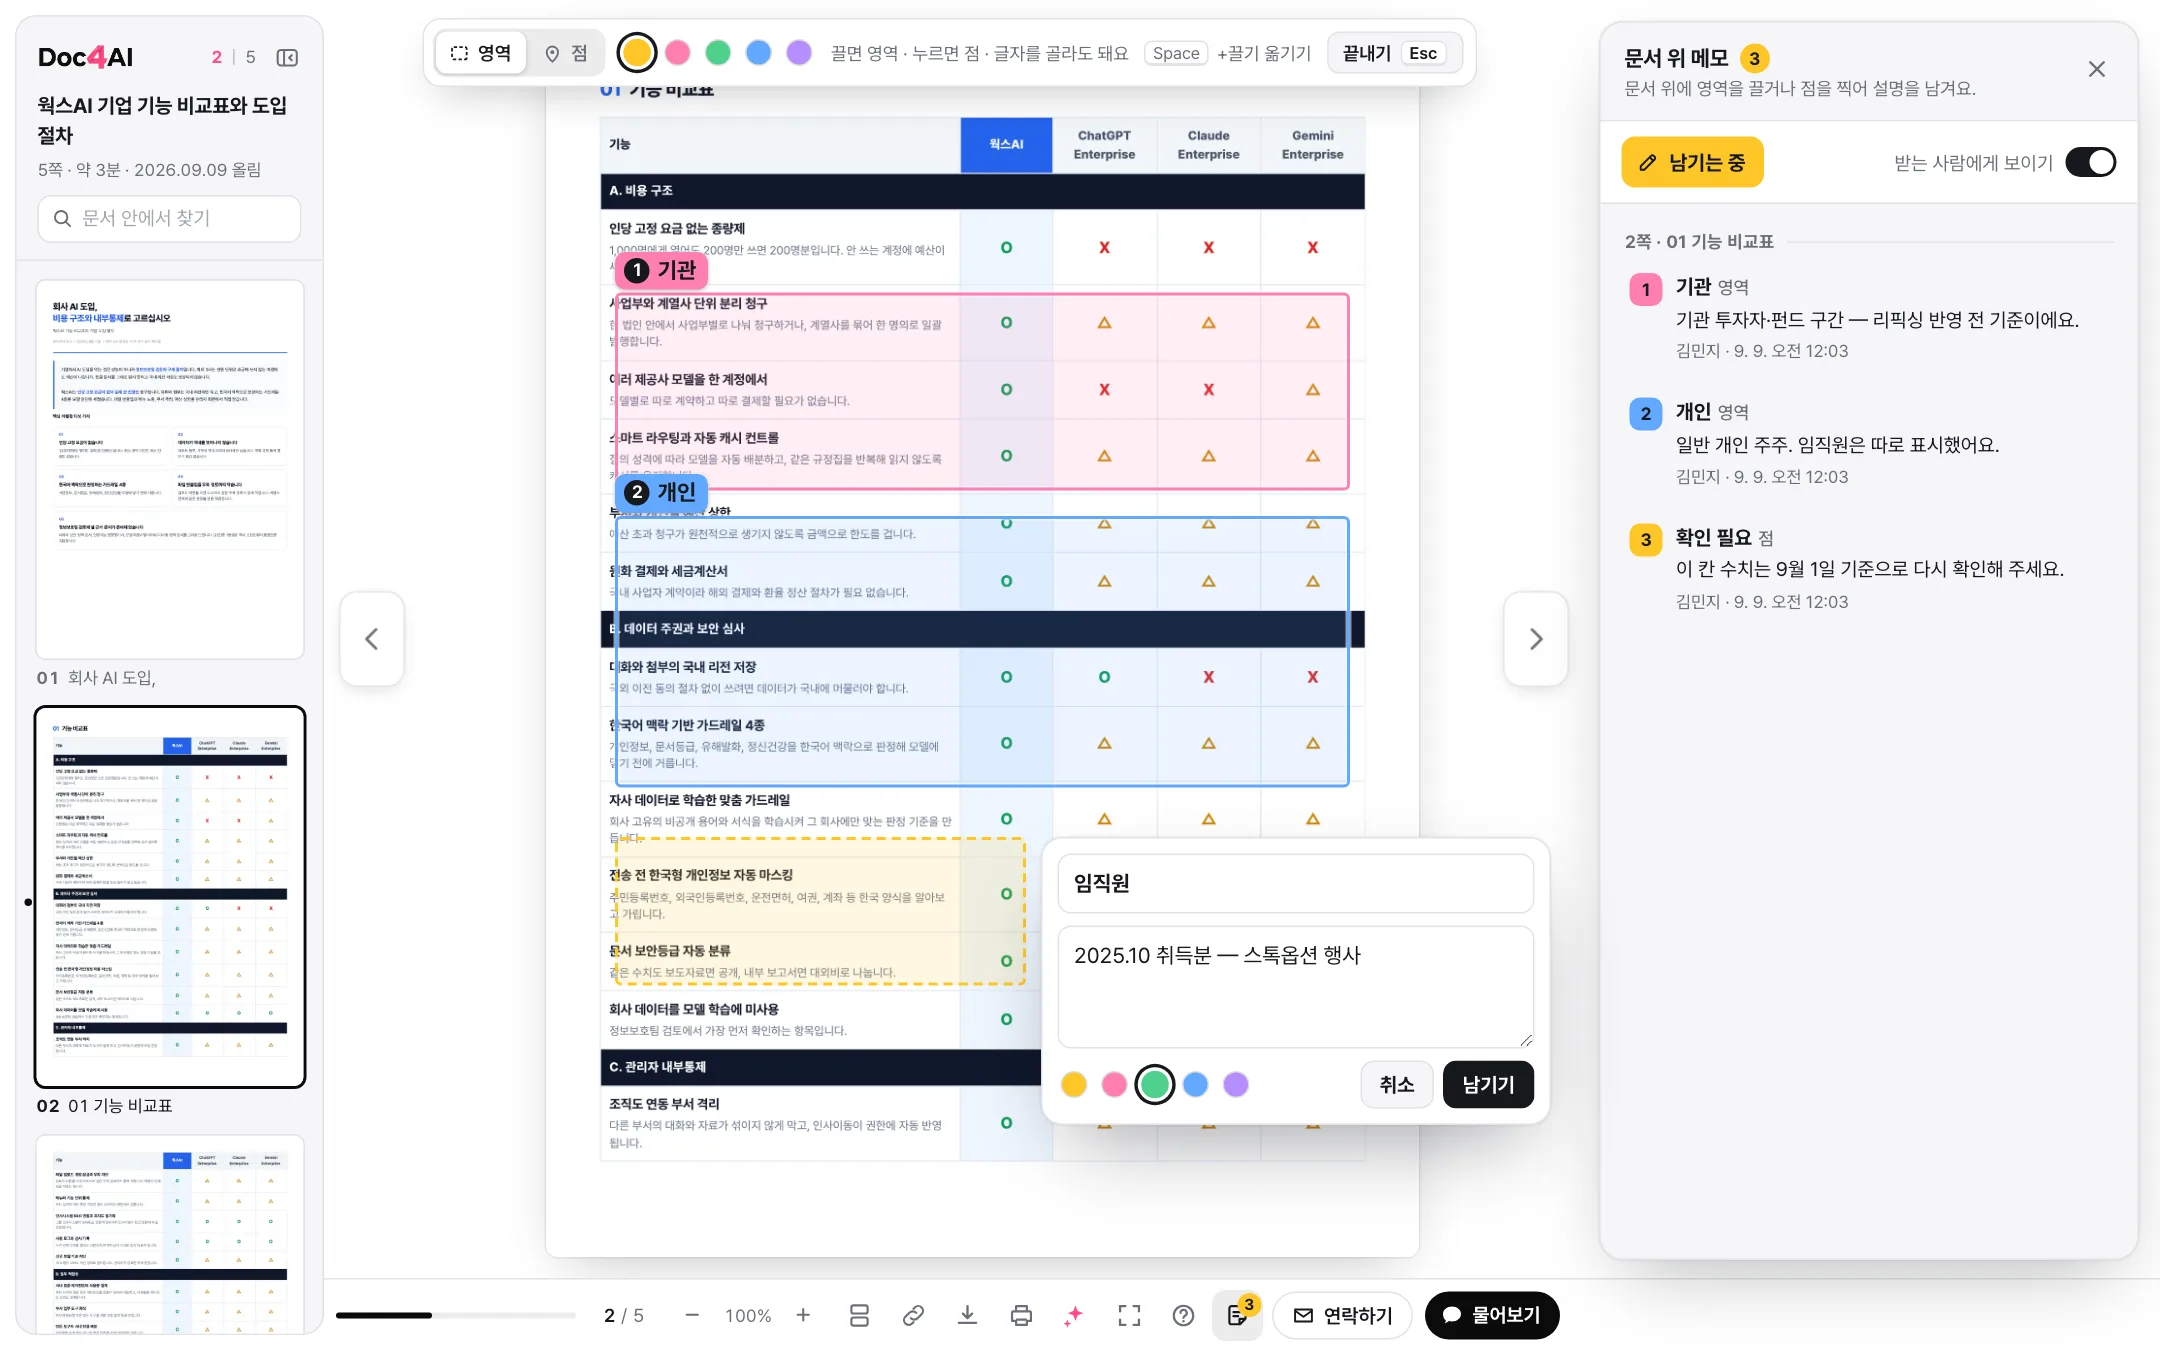Select the 영역 region mode
This screenshot has height=1350, width=2160.
481,53
